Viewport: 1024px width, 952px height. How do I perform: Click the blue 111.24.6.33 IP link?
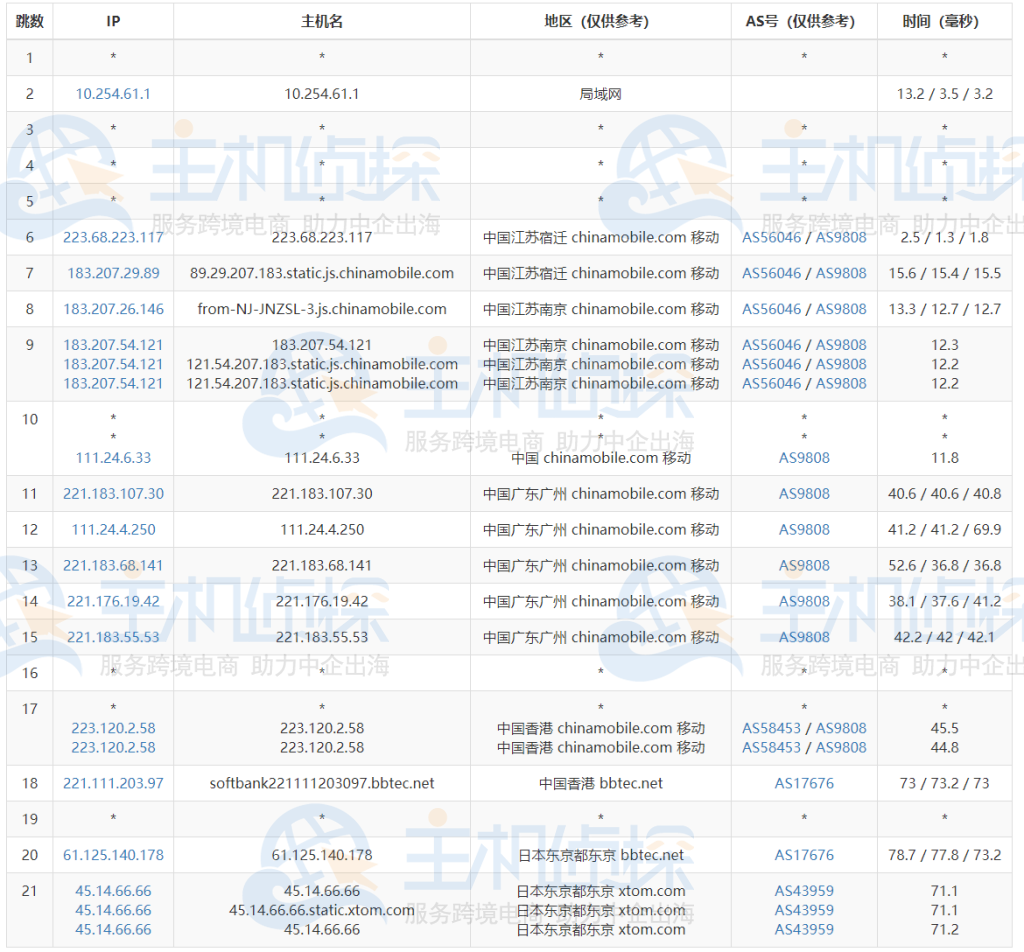coord(113,458)
